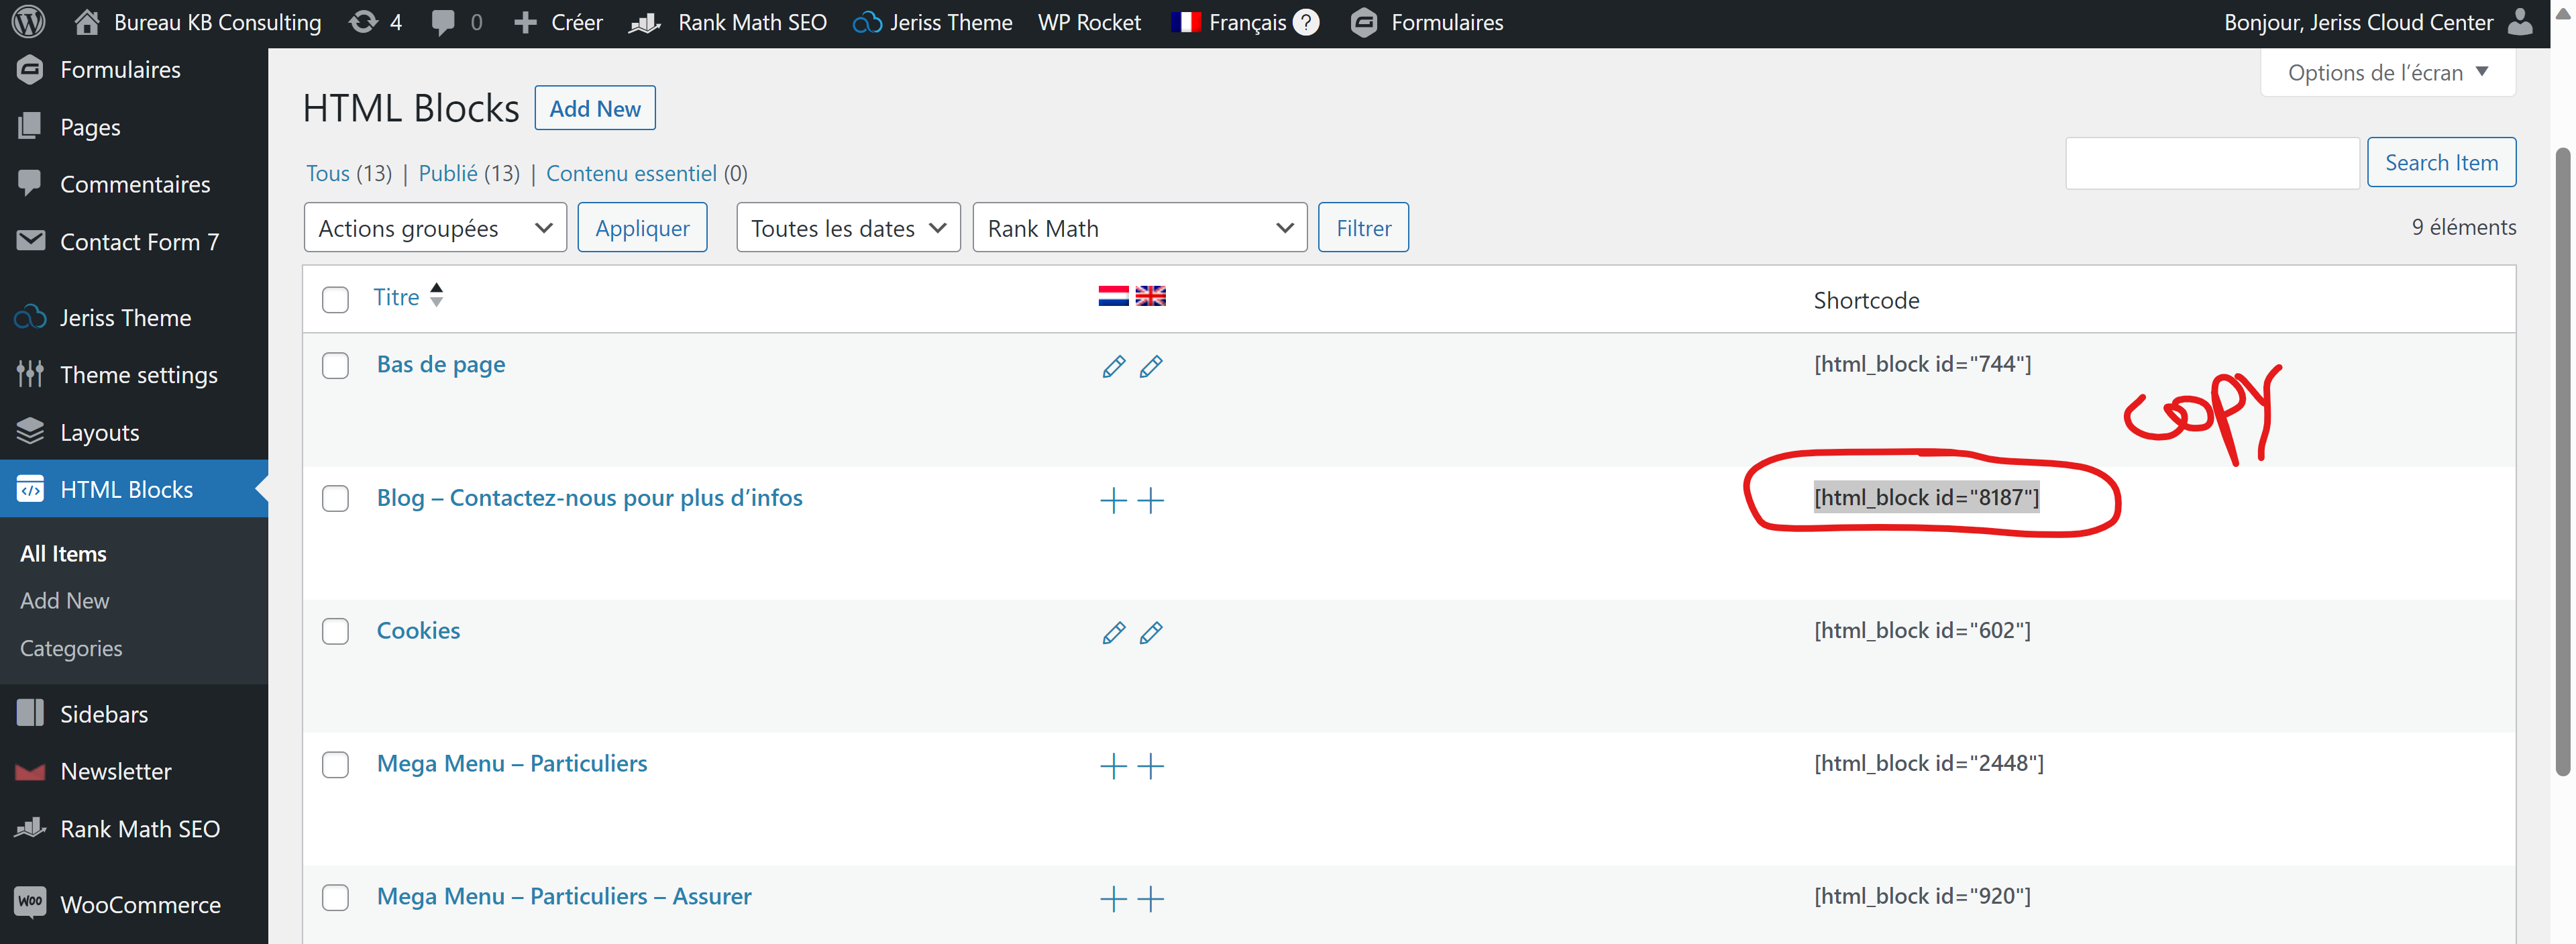Viewport: 2576px width, 944px height.
Task: Check the Mega Menu – Particuliers – Assurer checkbox
Action: coord(335,898)
